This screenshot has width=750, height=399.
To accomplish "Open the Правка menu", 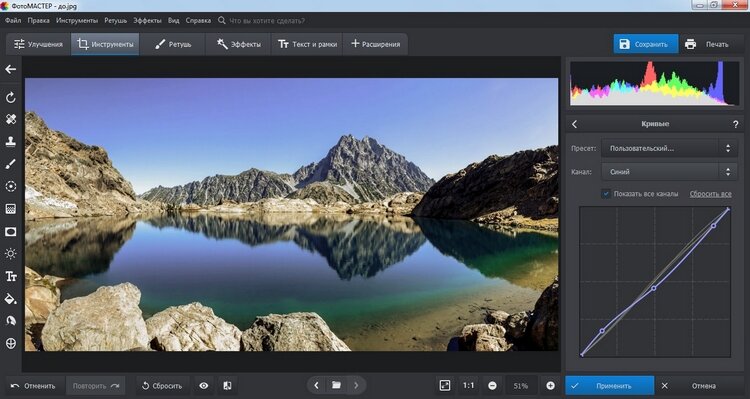I will pyautogui.click(x=38, y=21).
